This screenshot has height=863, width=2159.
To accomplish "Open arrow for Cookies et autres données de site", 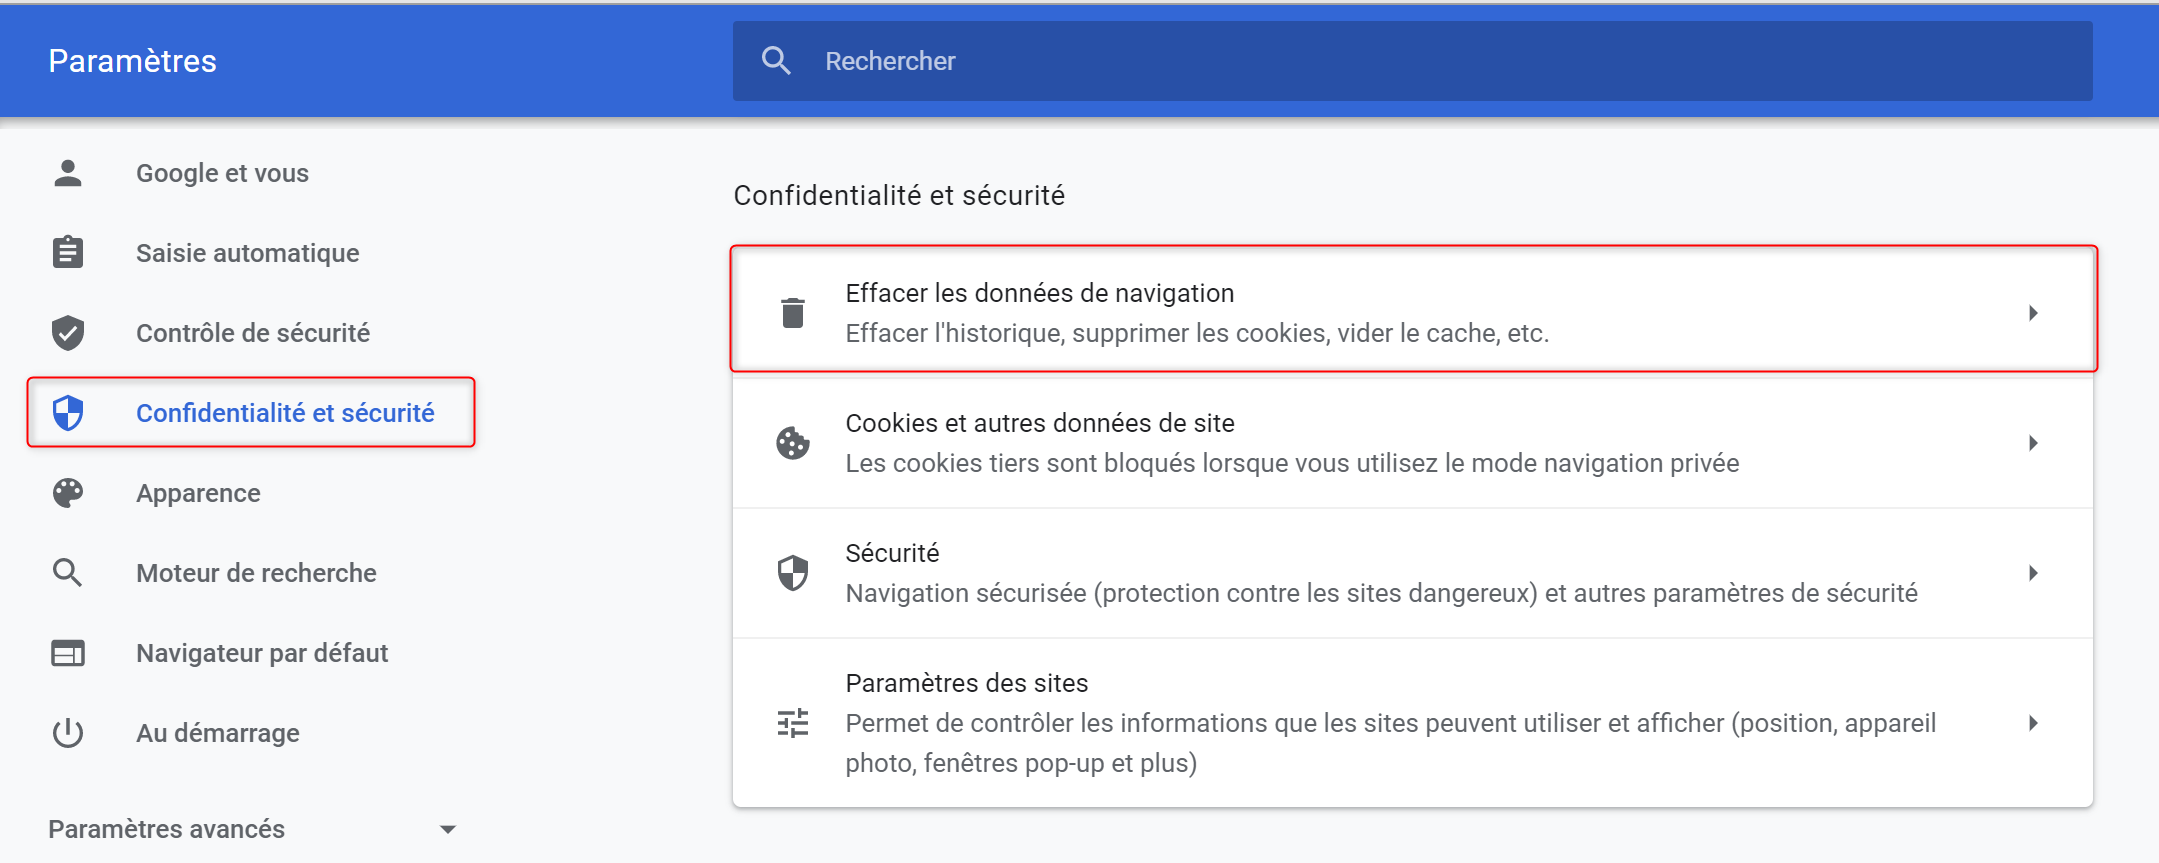I will 2033,443.
